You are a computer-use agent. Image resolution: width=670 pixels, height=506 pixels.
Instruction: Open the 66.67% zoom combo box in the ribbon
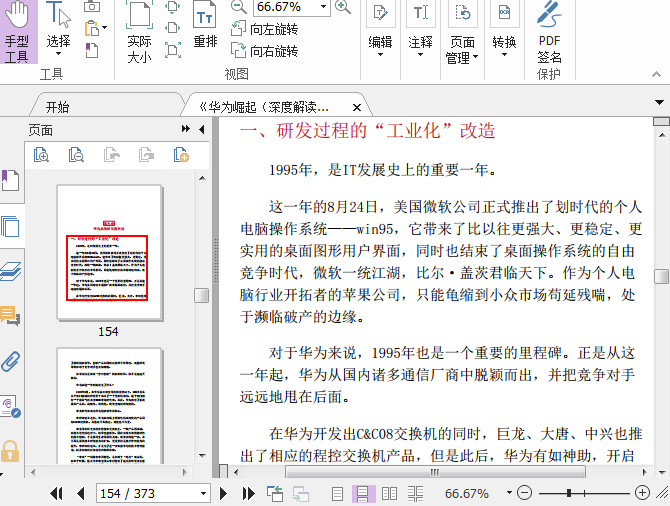pyautogui.click(x=323, y=6)
